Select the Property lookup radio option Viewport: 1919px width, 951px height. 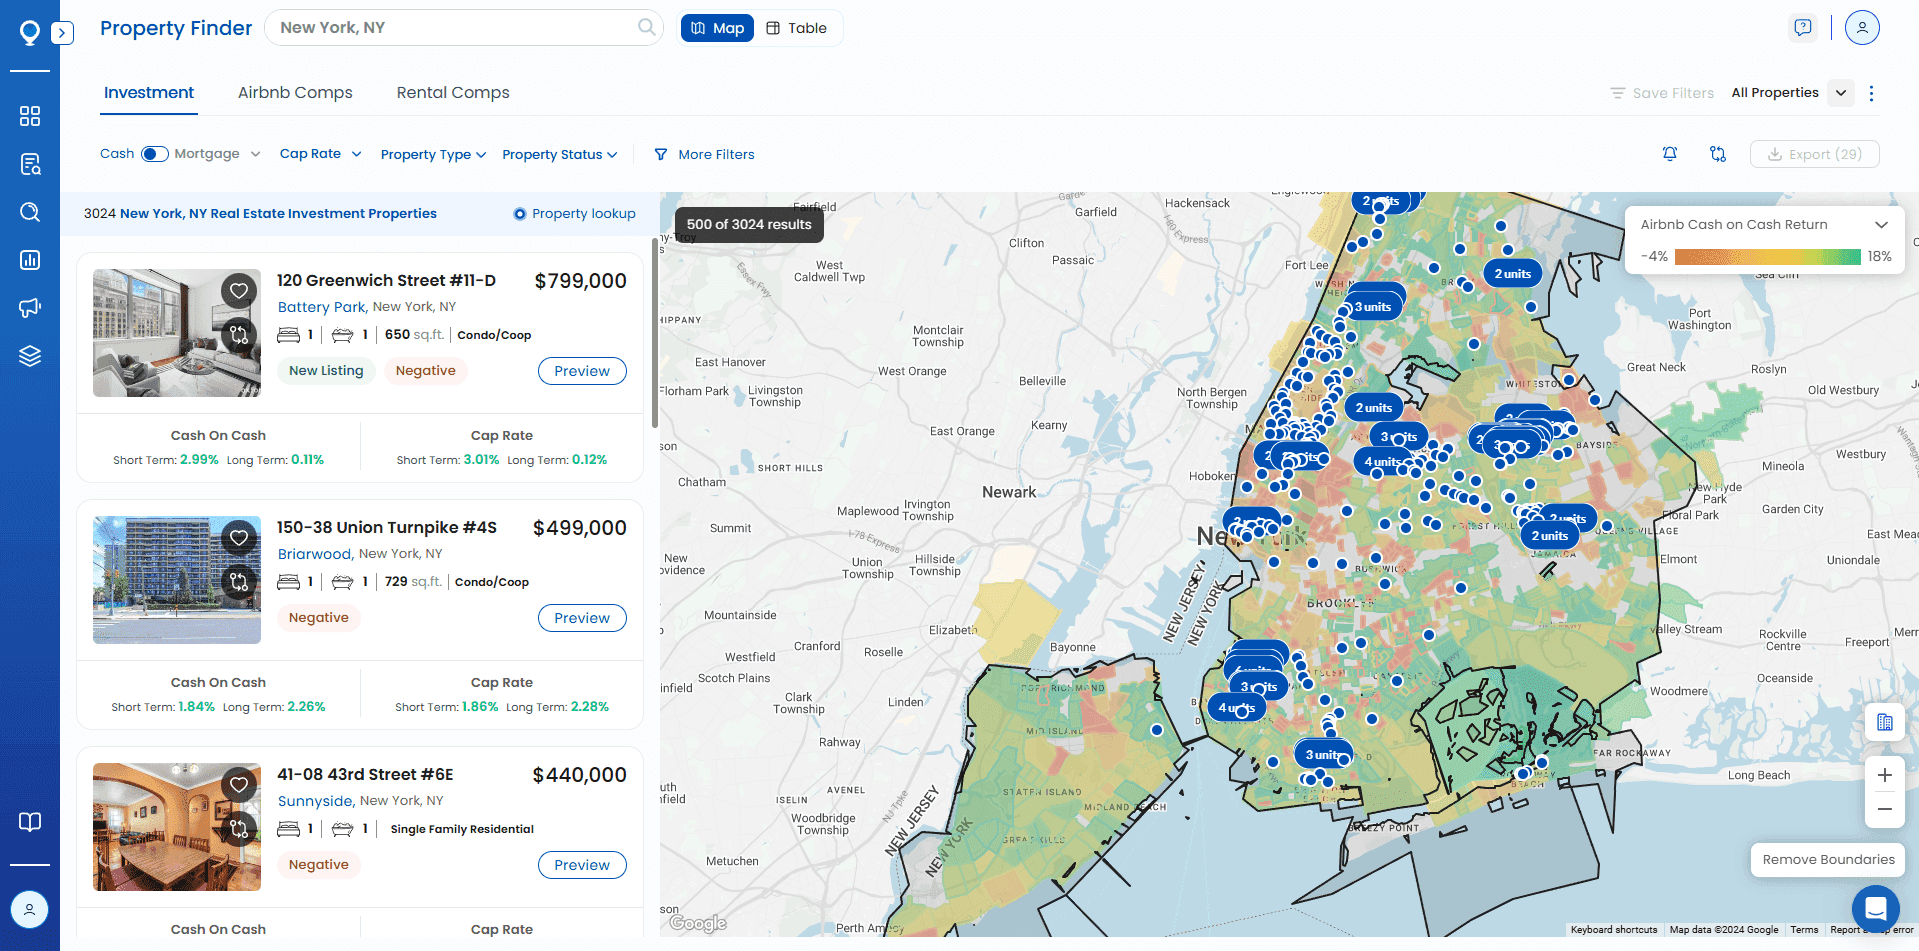point(520,214)
